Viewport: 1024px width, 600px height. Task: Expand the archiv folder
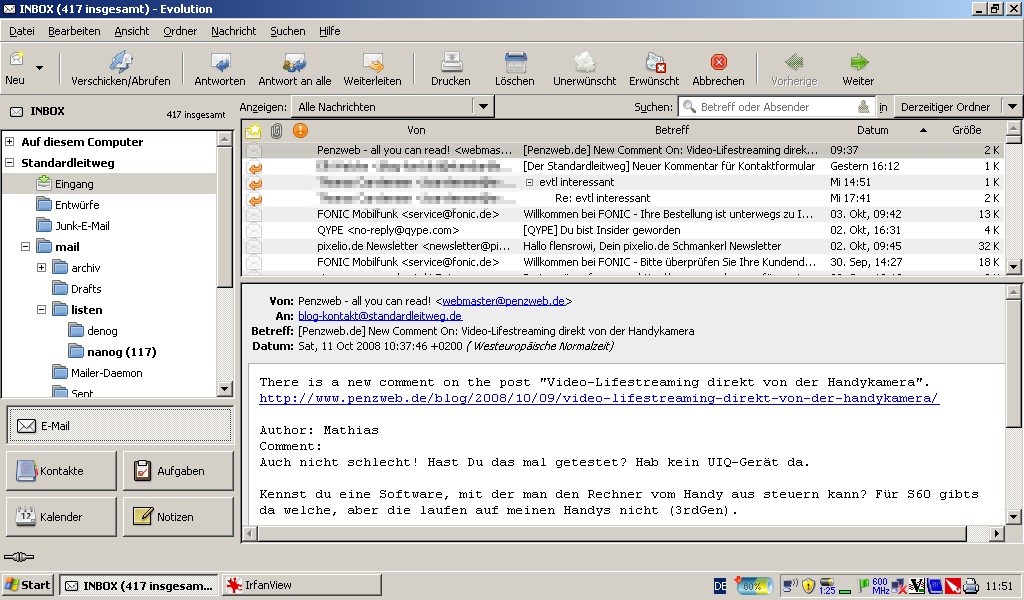[42, 268]
